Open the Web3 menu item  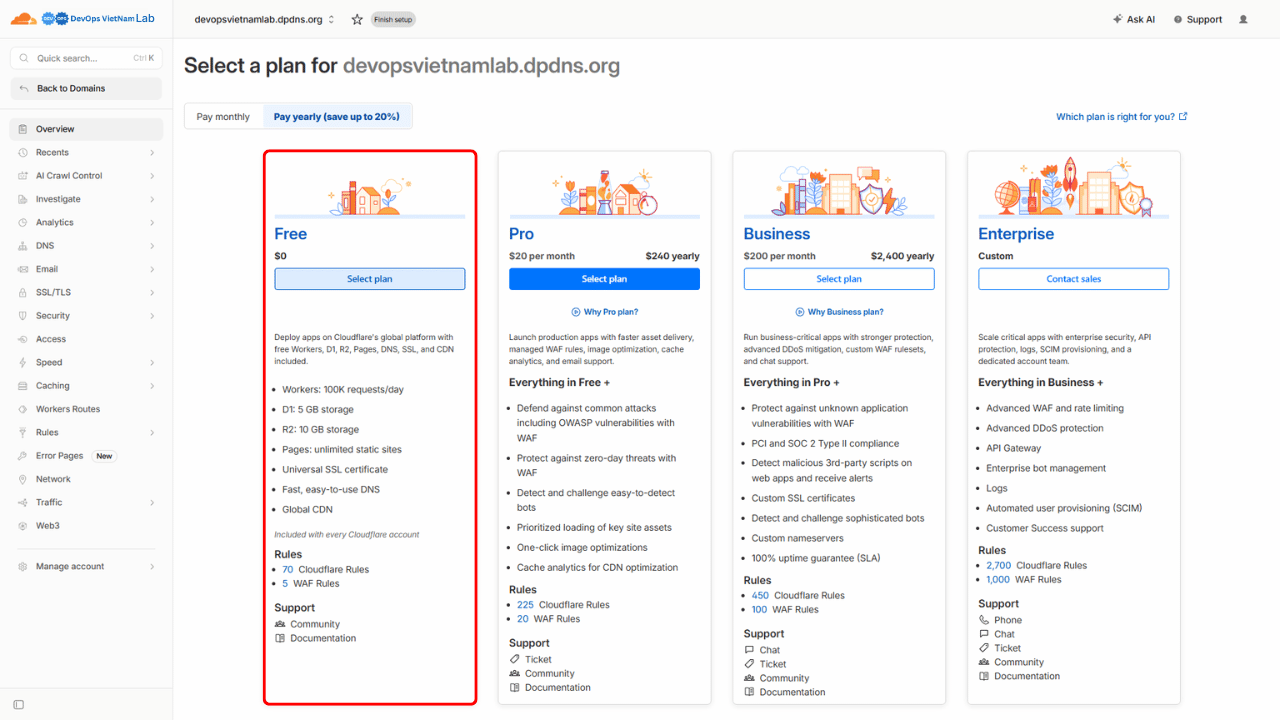coord(86,526)
